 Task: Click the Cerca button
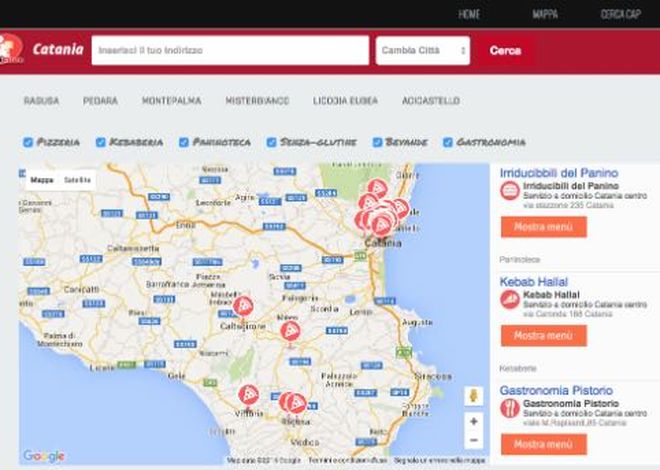click(505, 50)
